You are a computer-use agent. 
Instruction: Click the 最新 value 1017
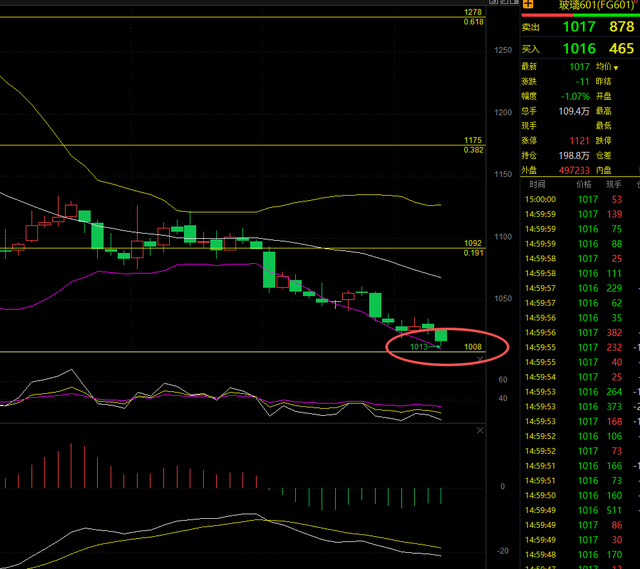(580, 67)
